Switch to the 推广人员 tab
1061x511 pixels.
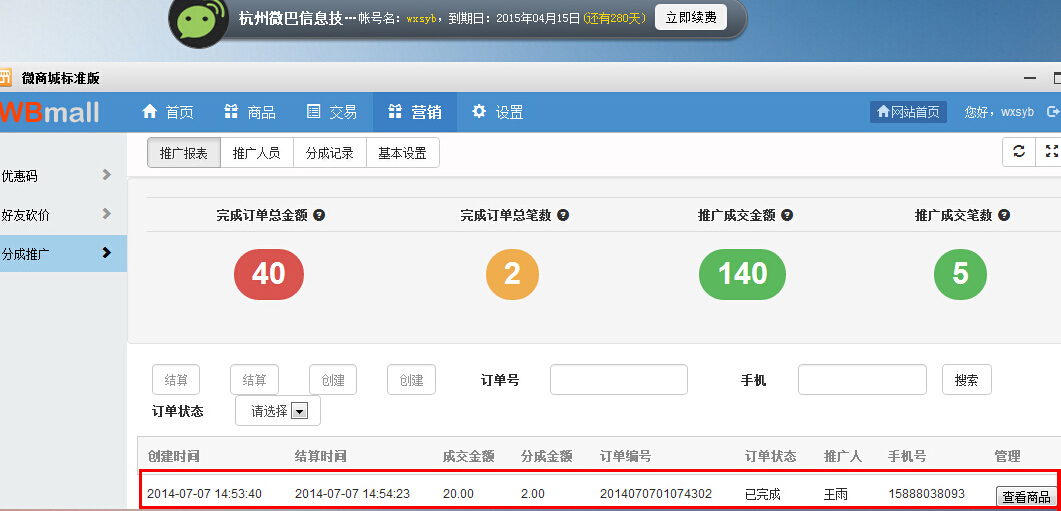256,153
